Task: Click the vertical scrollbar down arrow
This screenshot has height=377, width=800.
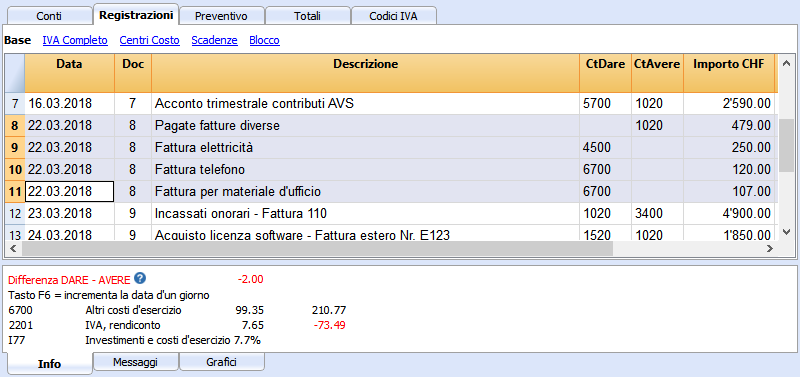Action: (x=786, y=231)
